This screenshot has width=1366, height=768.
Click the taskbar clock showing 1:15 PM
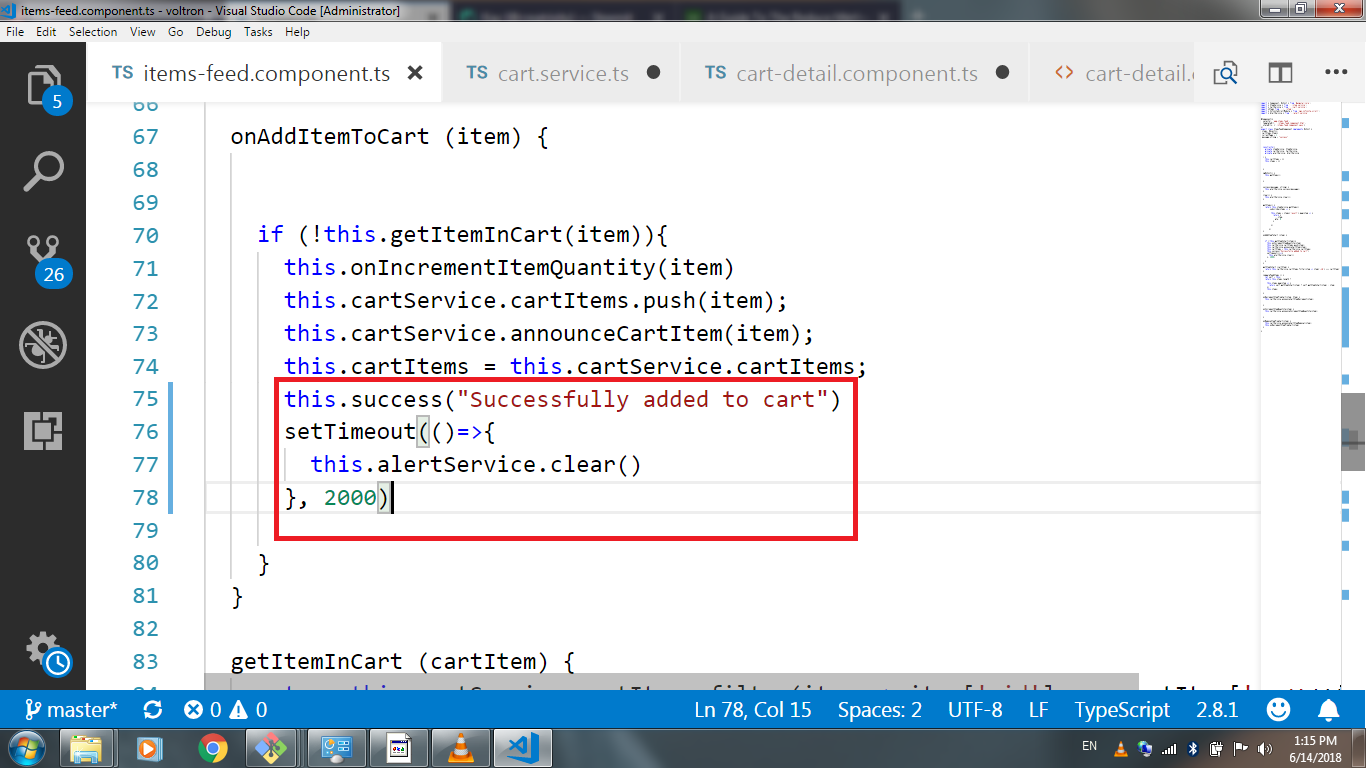1315,748
